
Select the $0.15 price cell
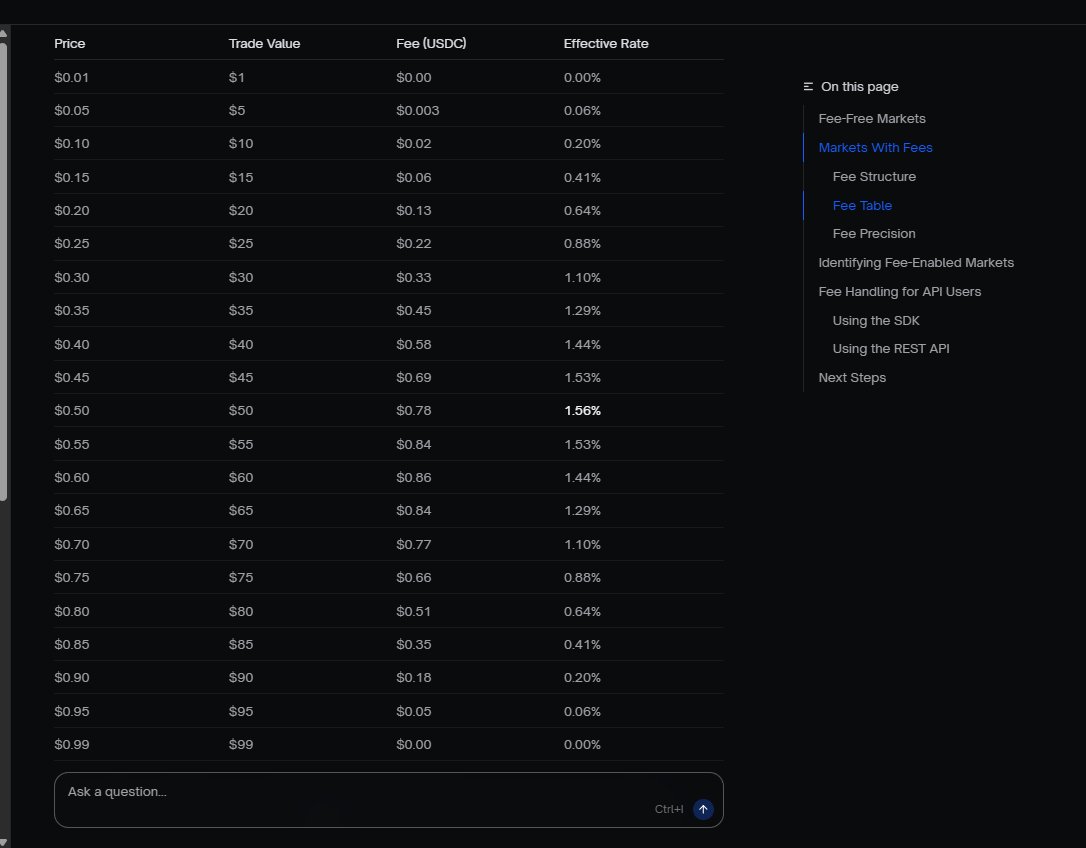pyautogui.click(x=72, y=178)
